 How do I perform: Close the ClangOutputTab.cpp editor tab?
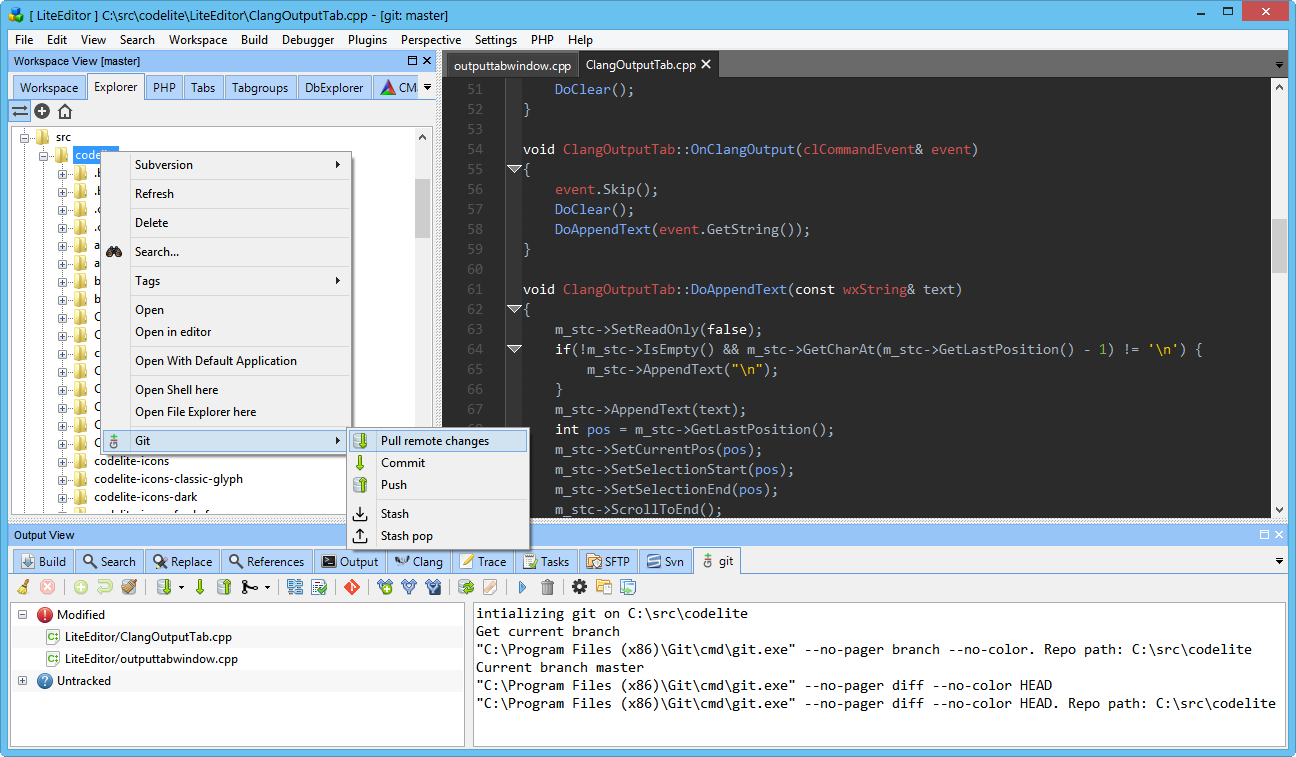click(706, 64)
